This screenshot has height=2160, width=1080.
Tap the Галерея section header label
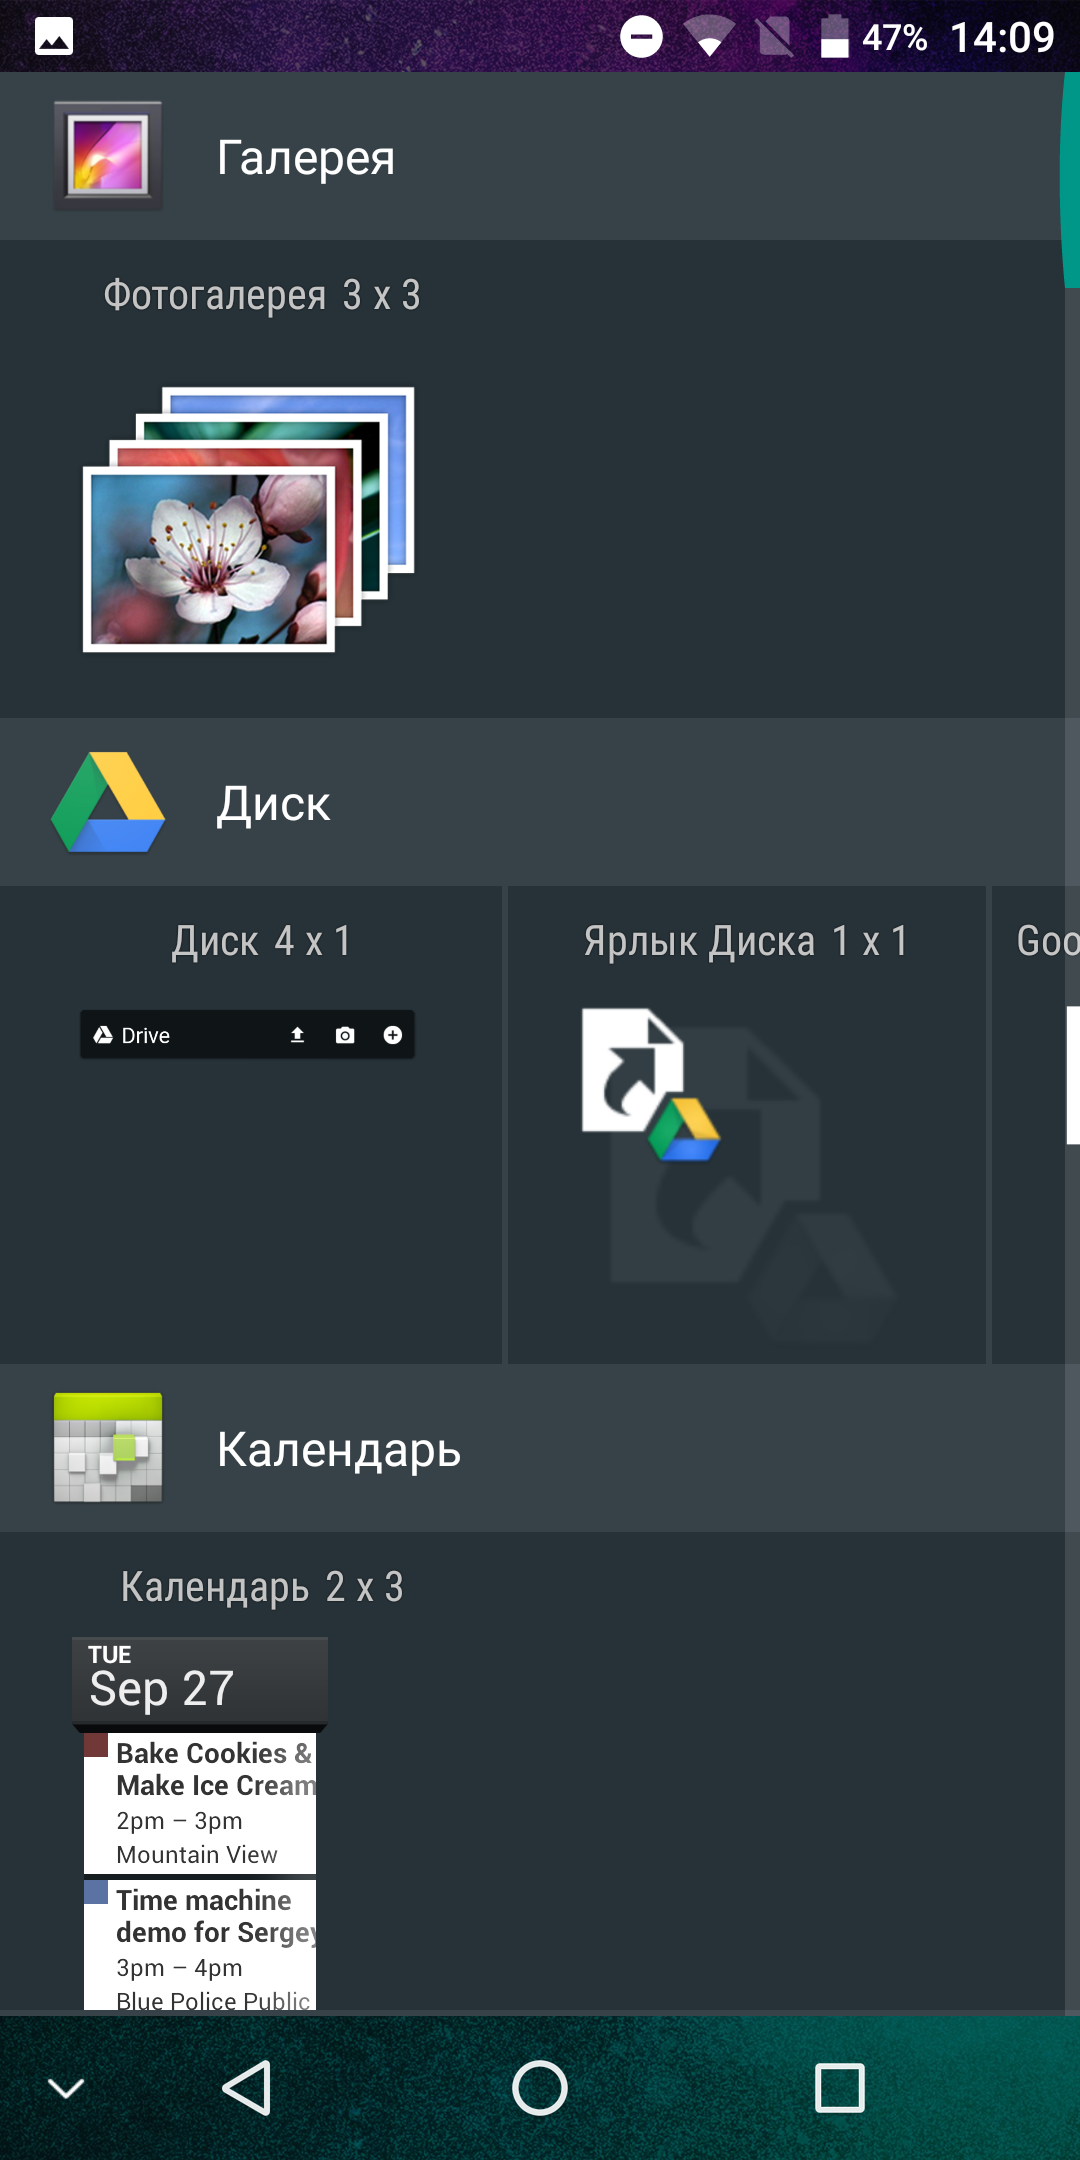pos(306,158)
